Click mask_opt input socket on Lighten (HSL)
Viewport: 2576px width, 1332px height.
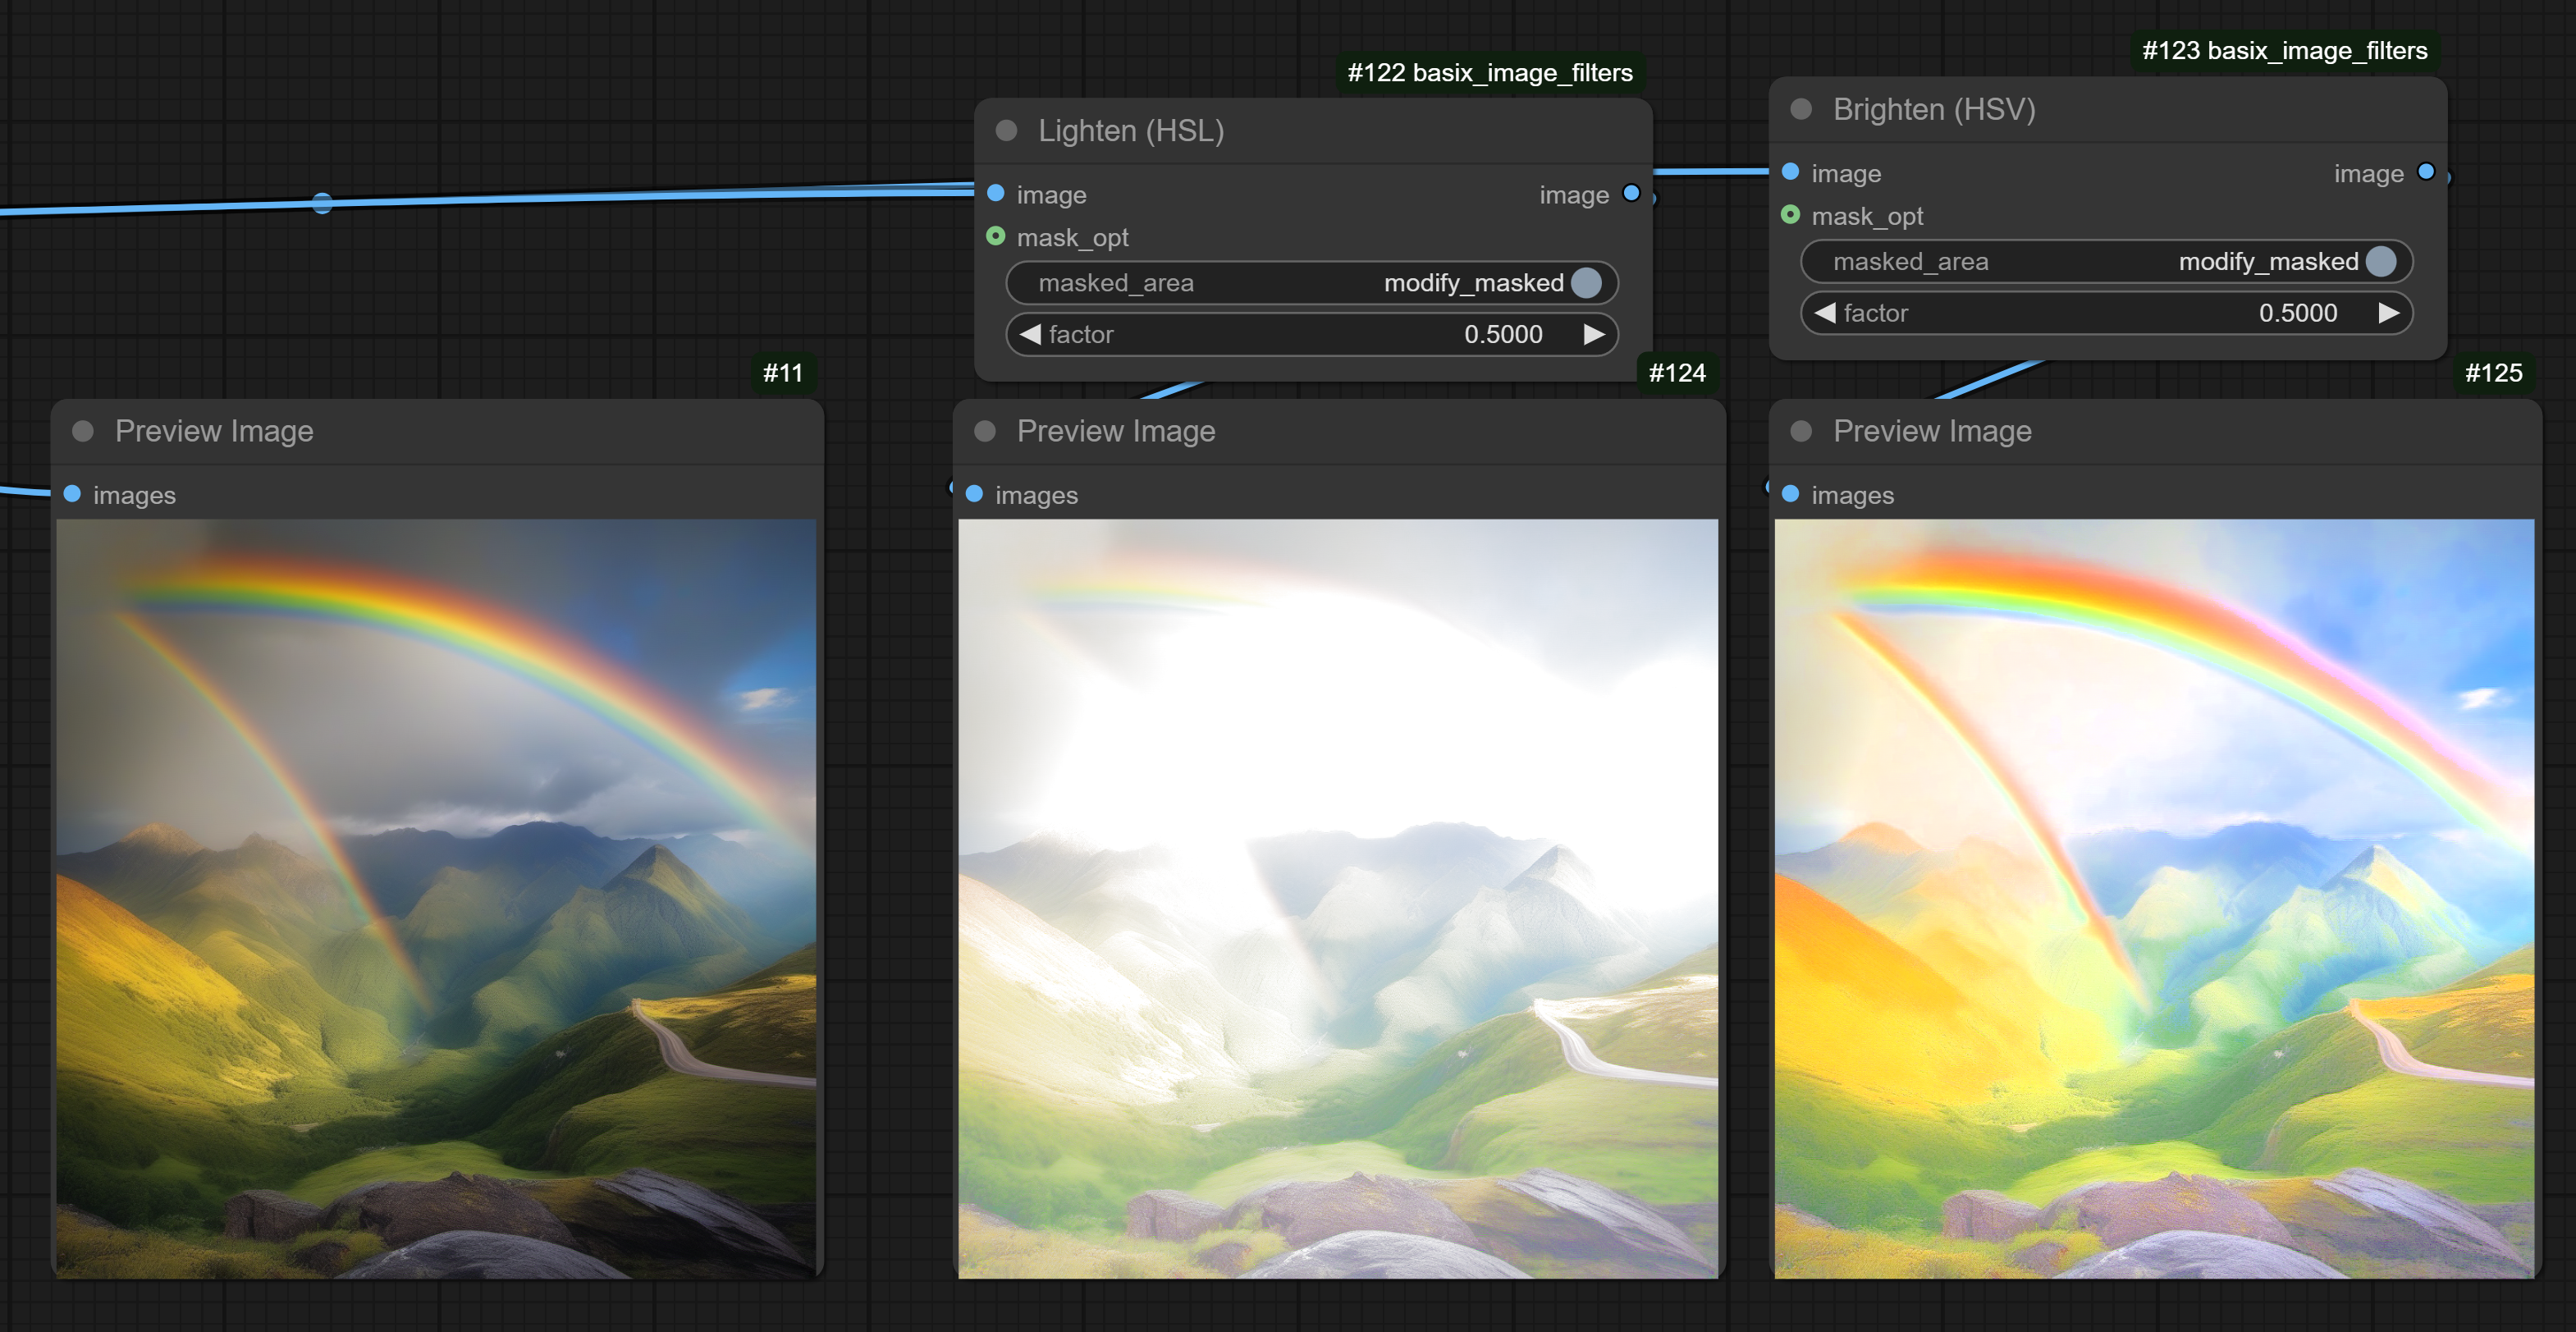[996, 236]
